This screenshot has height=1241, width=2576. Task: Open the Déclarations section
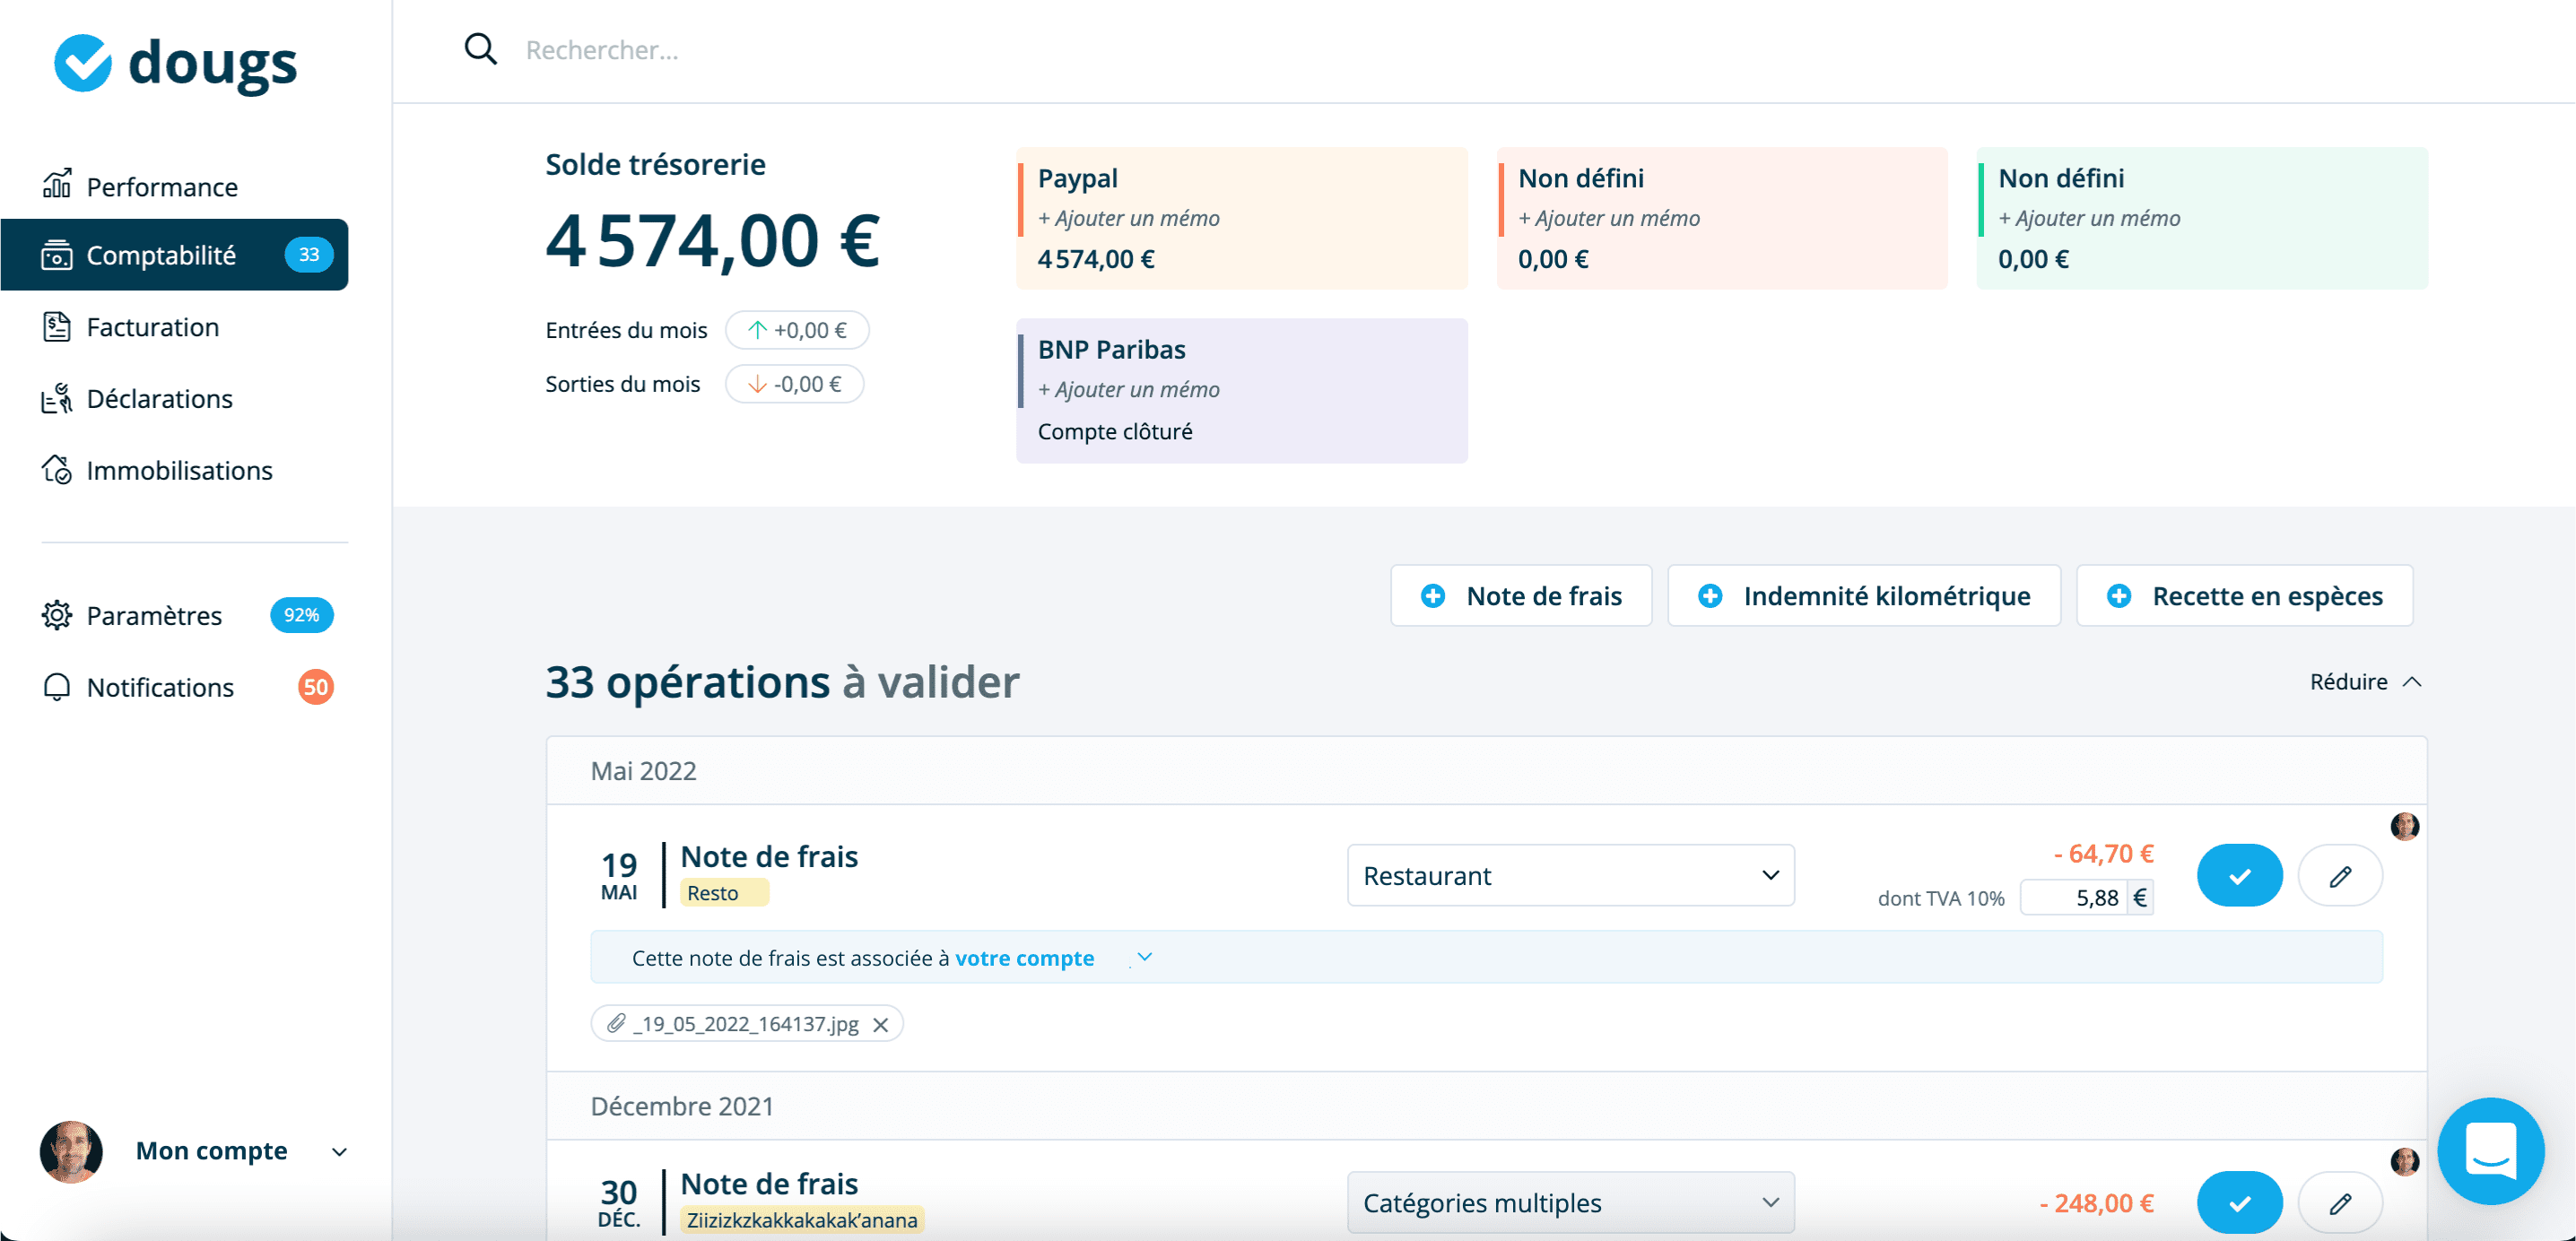(158, 398)
